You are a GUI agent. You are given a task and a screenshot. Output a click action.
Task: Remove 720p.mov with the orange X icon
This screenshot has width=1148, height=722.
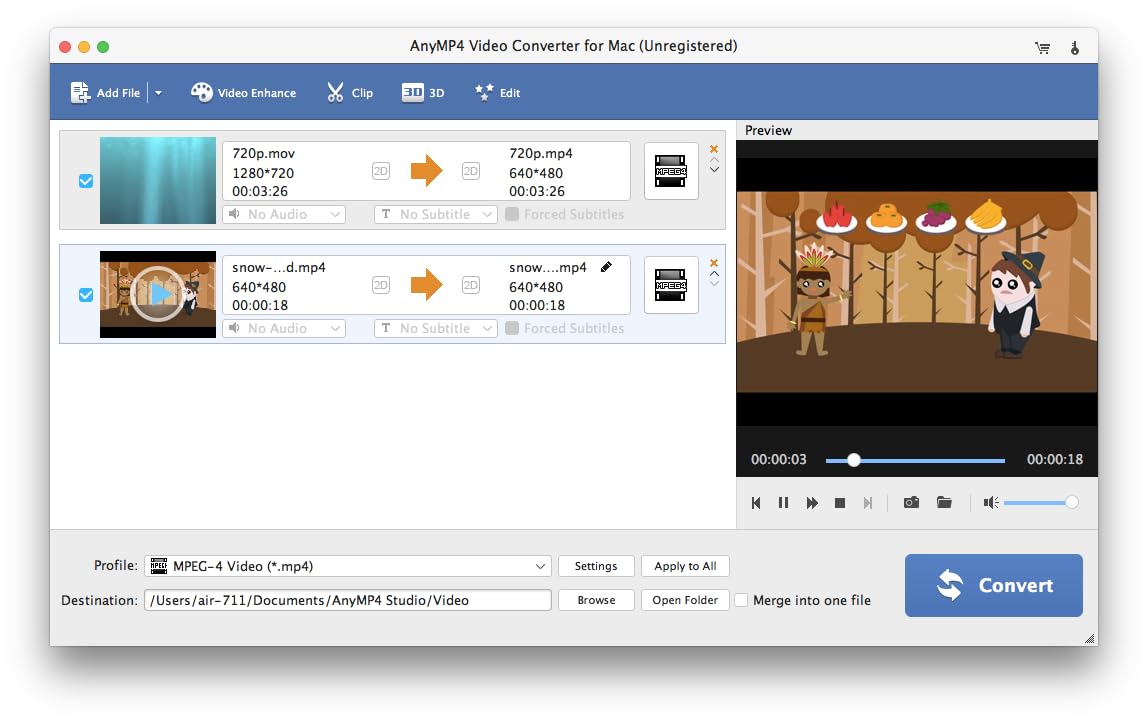[x=714, y=149]
